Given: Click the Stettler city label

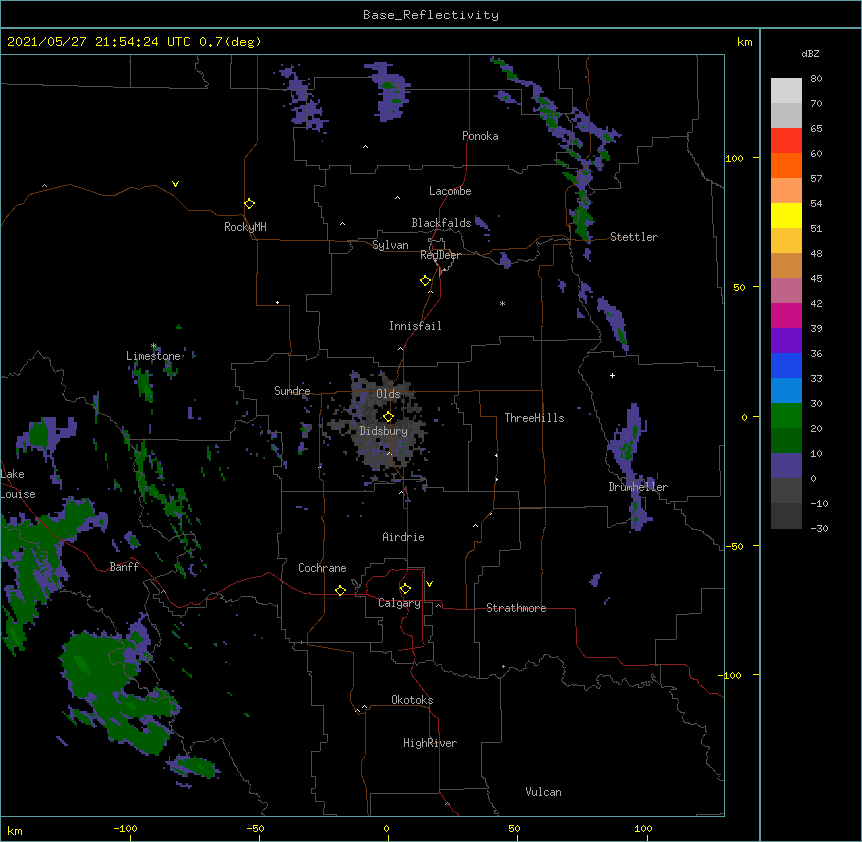Looking at the screenshot, I should [x=634, y=237].
